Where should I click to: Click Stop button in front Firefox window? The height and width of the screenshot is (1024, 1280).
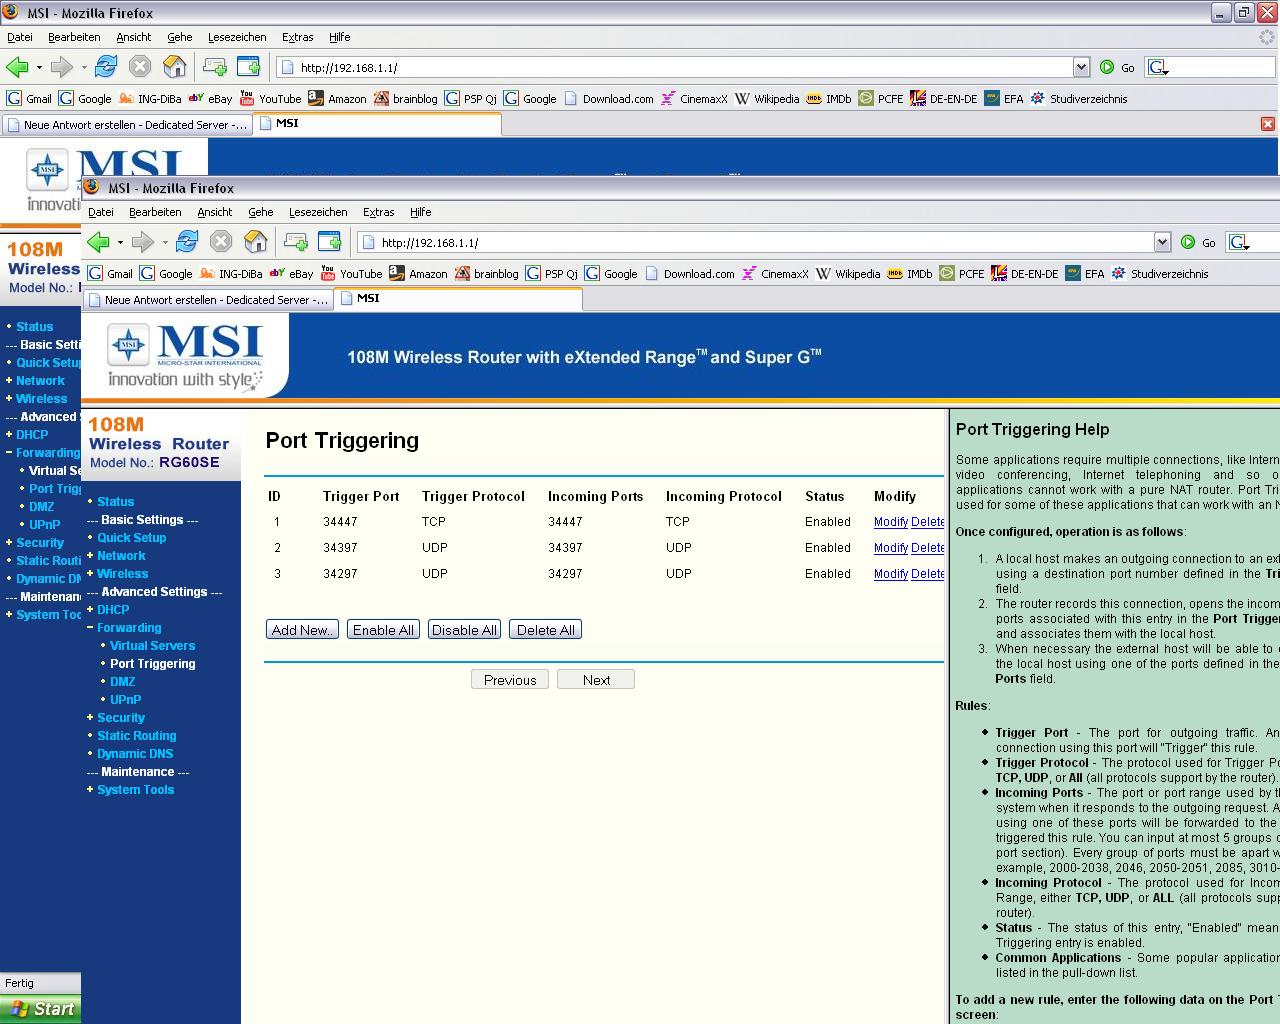221,242
